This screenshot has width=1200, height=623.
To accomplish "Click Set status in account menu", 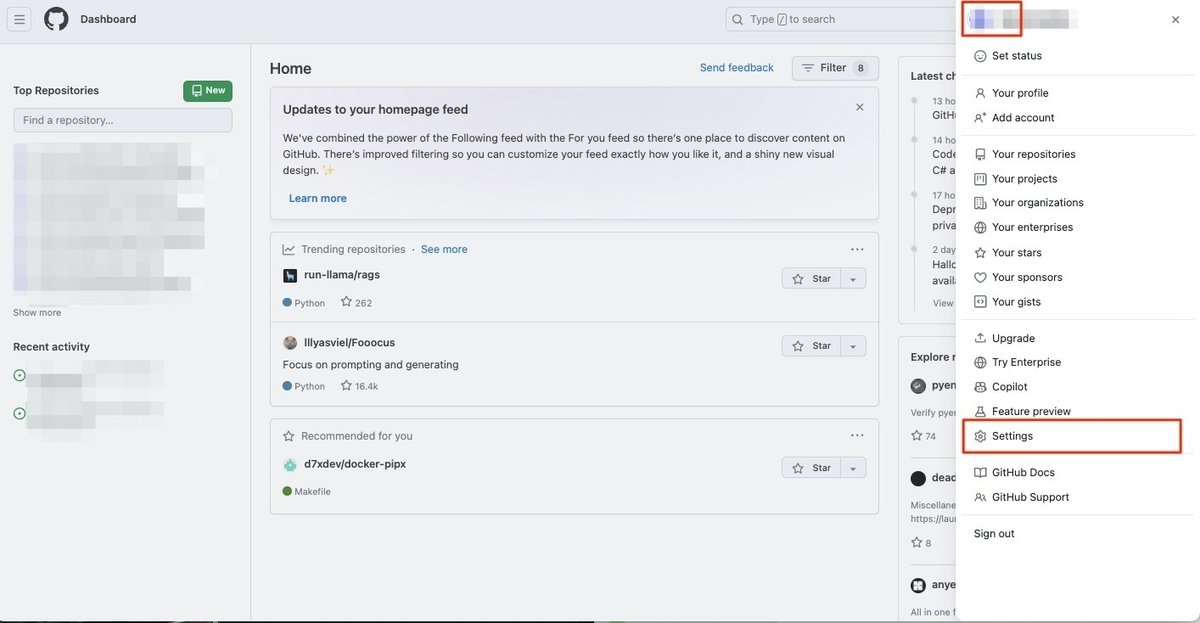I will click(x=1016, y=56).
